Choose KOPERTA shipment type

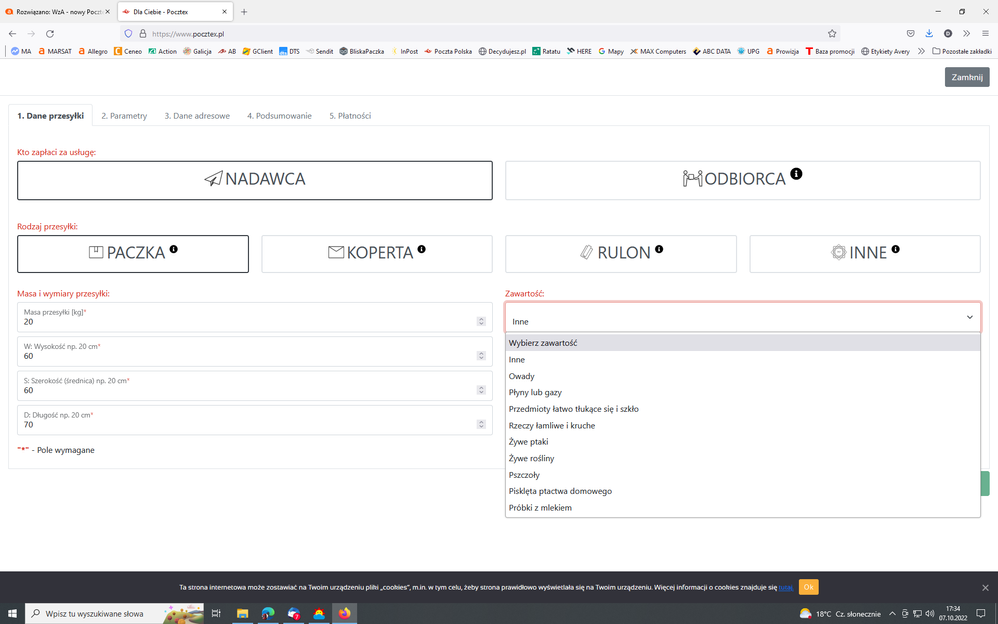pos(377,254)
